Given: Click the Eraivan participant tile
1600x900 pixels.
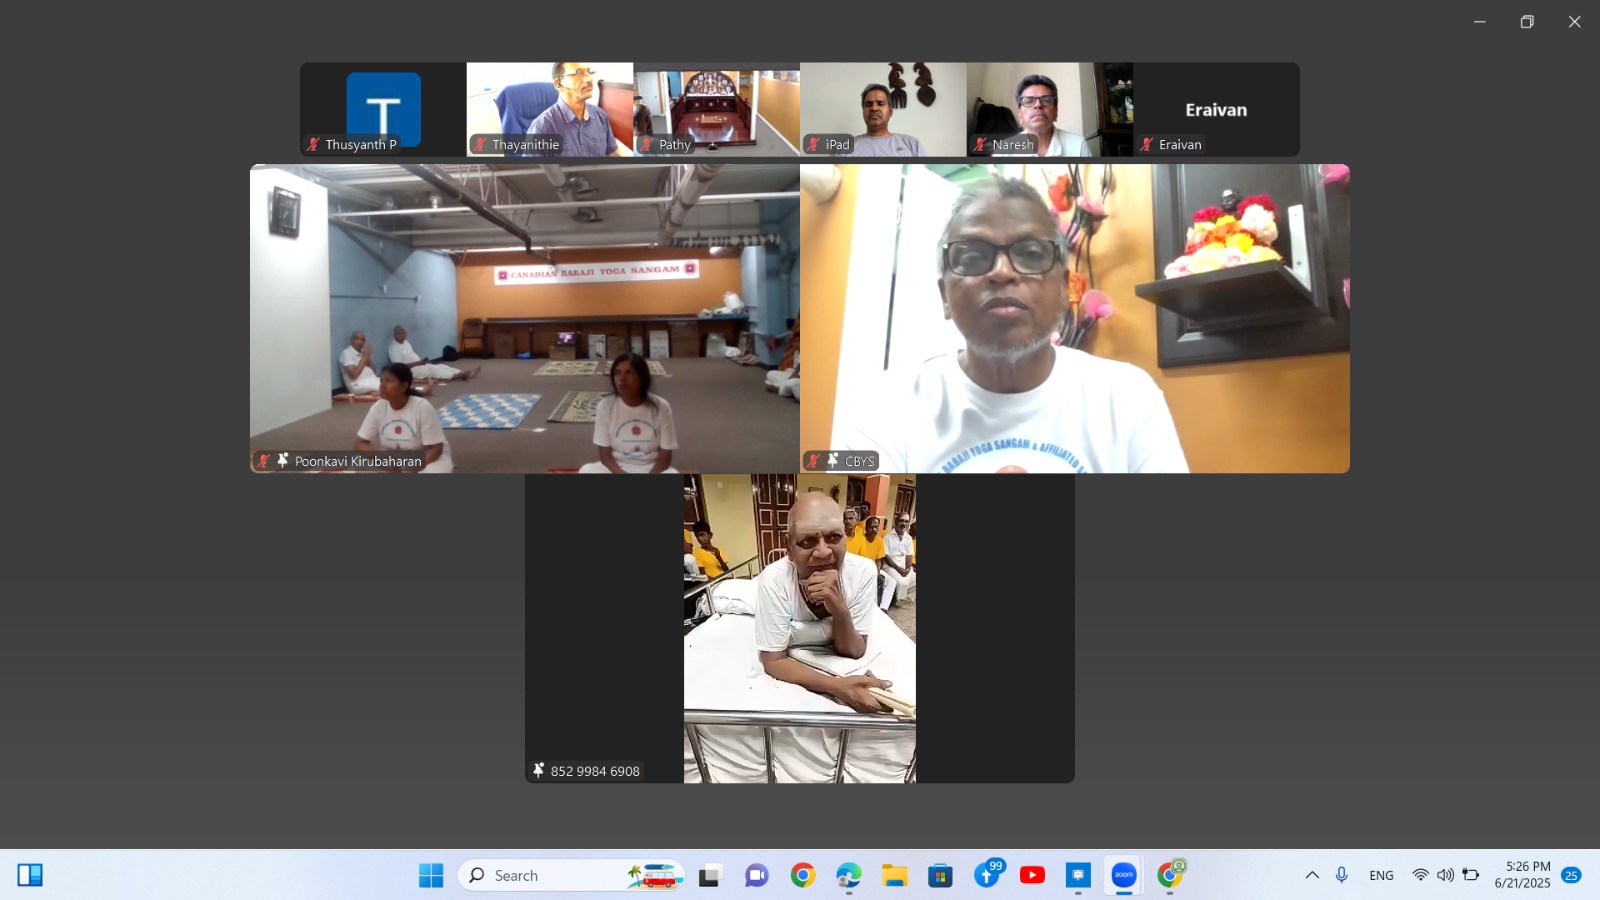Looking at the screenshot, I should coord(1216,109).
